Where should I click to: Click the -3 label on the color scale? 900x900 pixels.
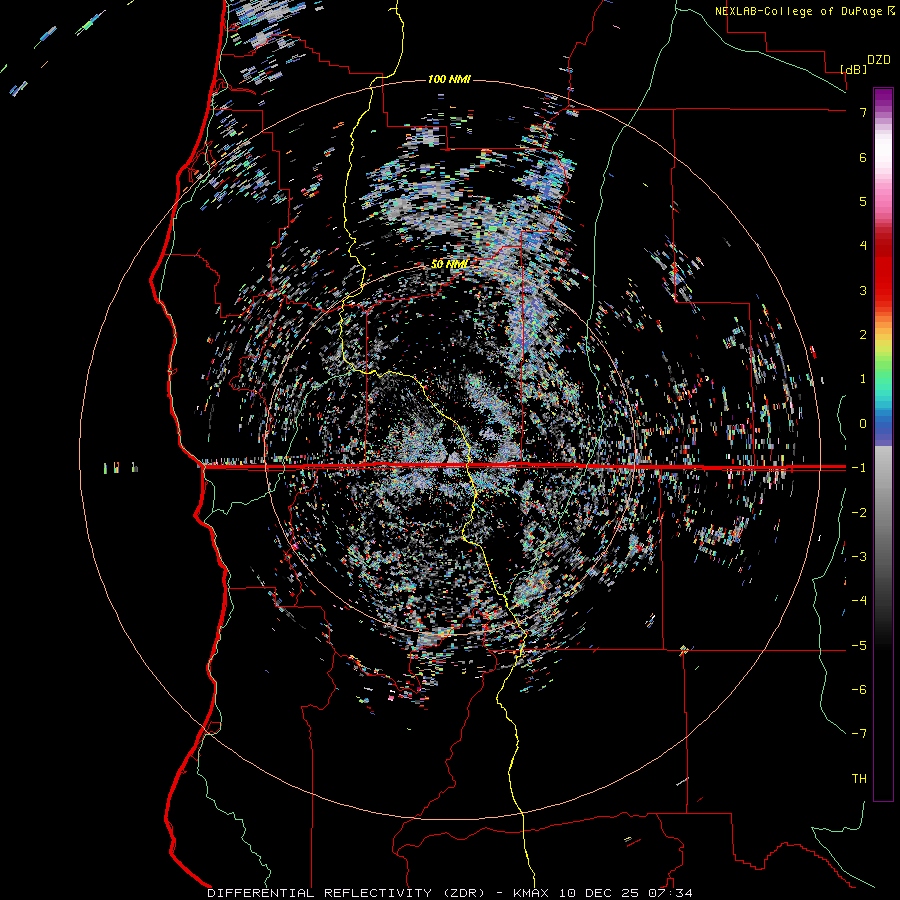(859, 557)
